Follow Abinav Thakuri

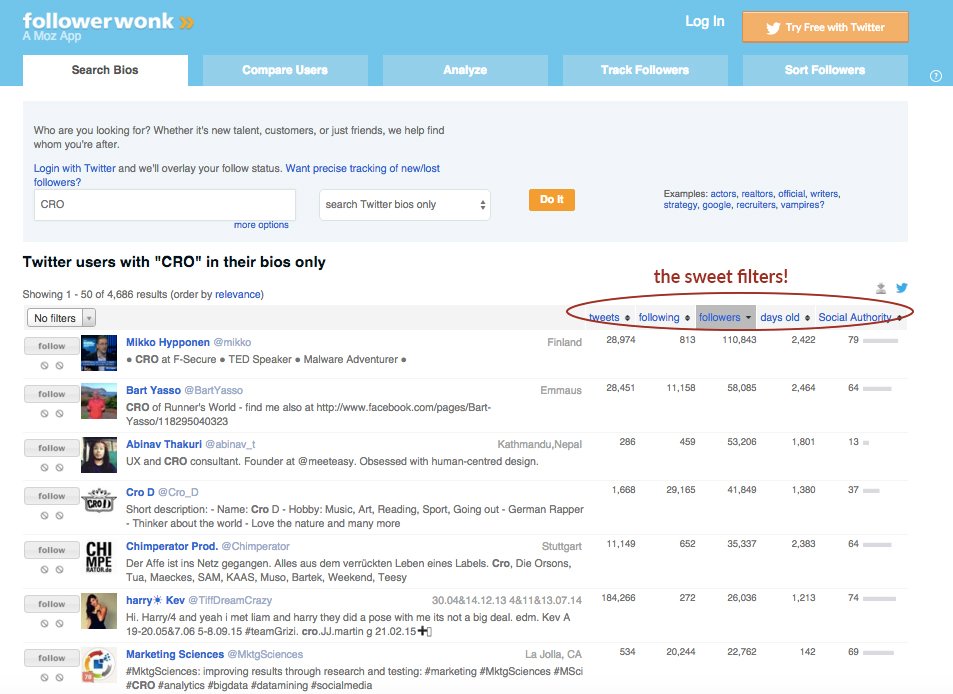(52, 448)
